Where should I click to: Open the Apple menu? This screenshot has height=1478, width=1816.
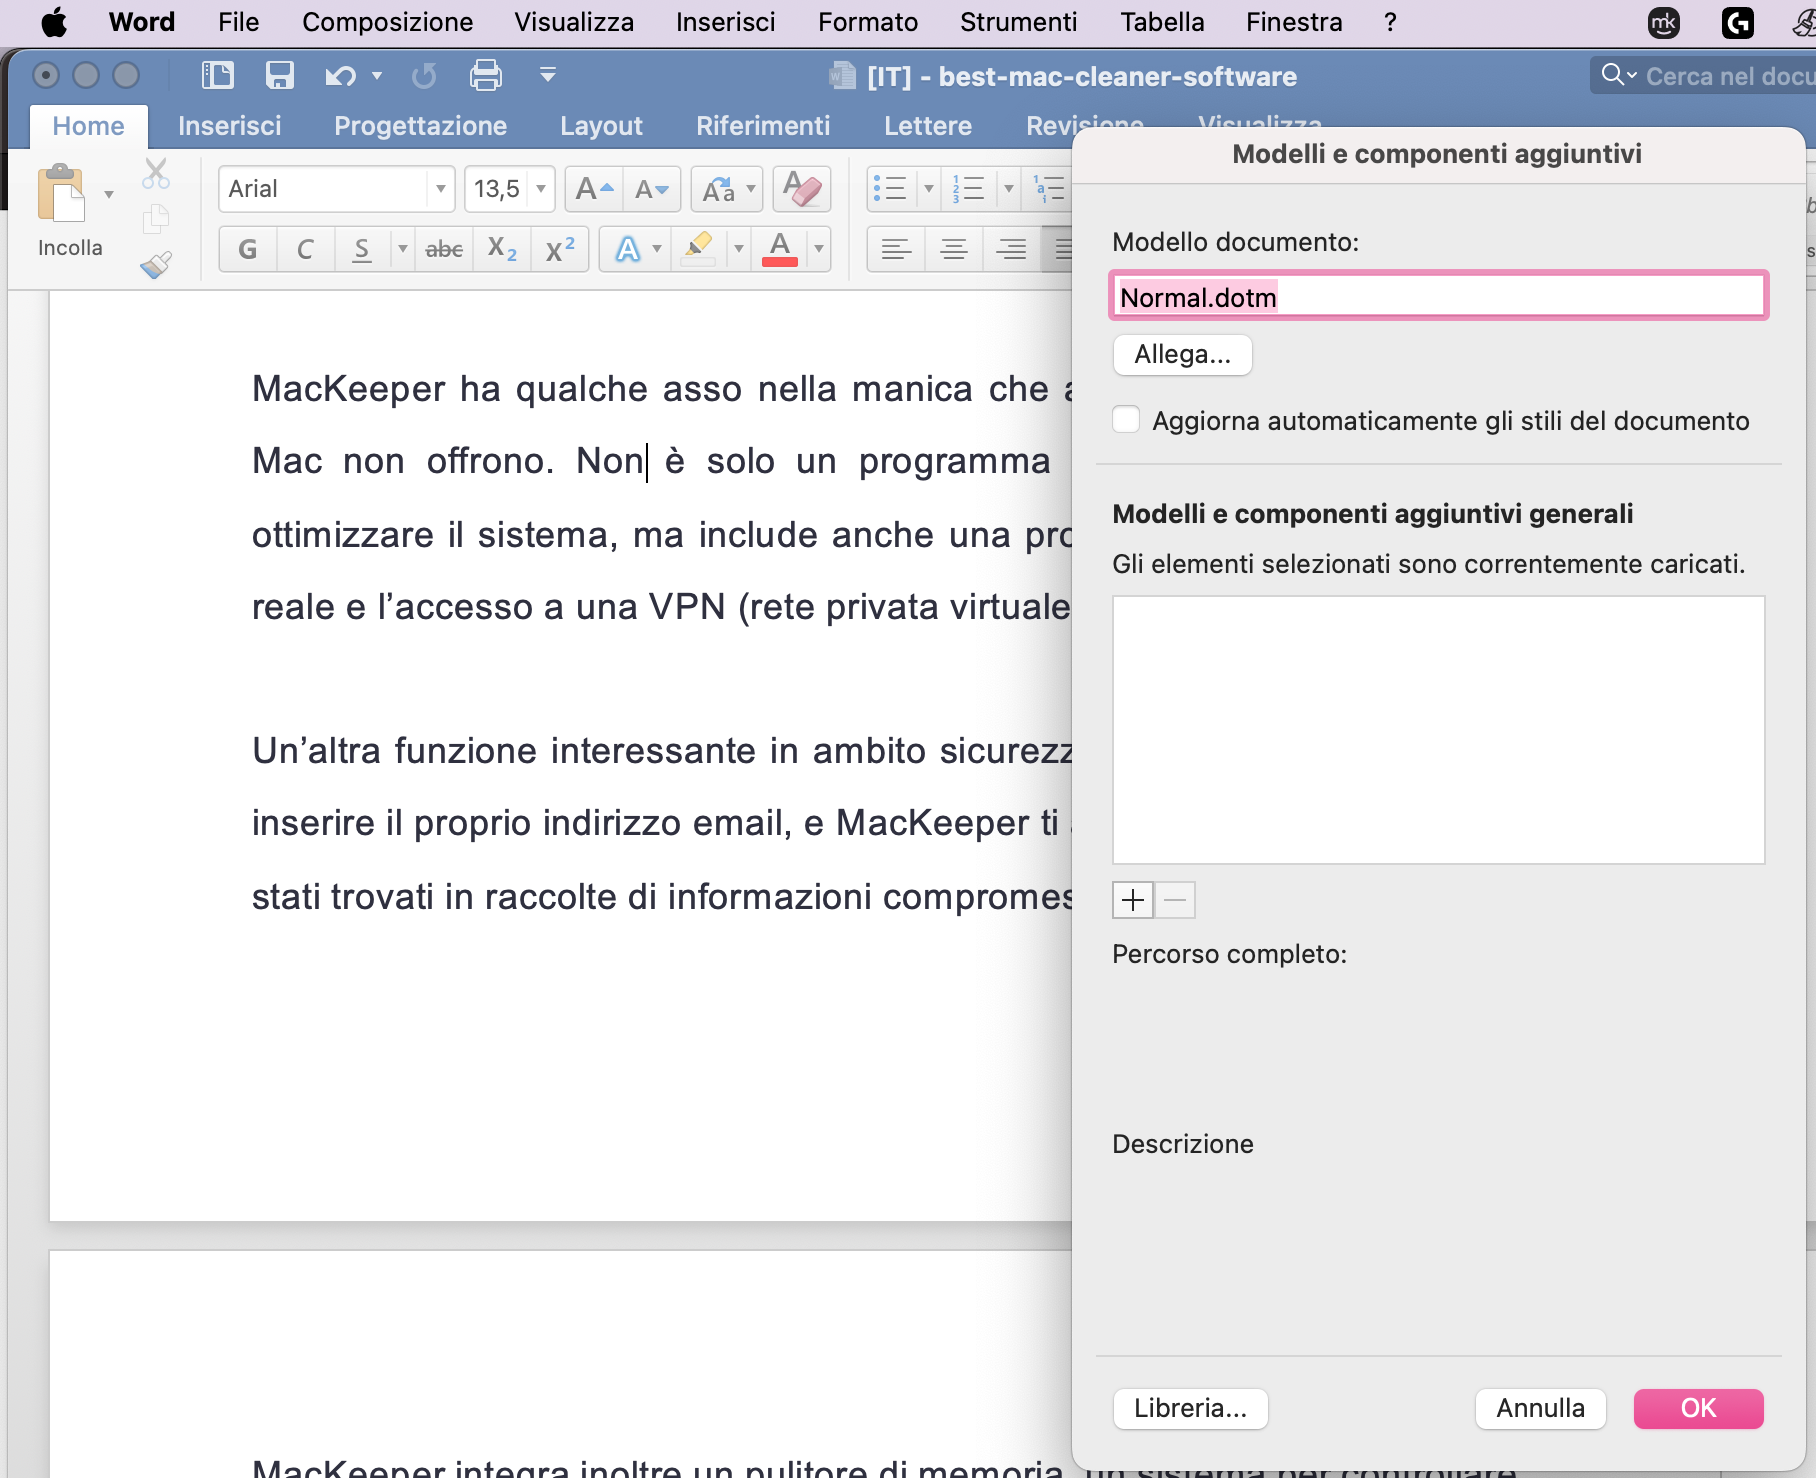click(54, 22)
